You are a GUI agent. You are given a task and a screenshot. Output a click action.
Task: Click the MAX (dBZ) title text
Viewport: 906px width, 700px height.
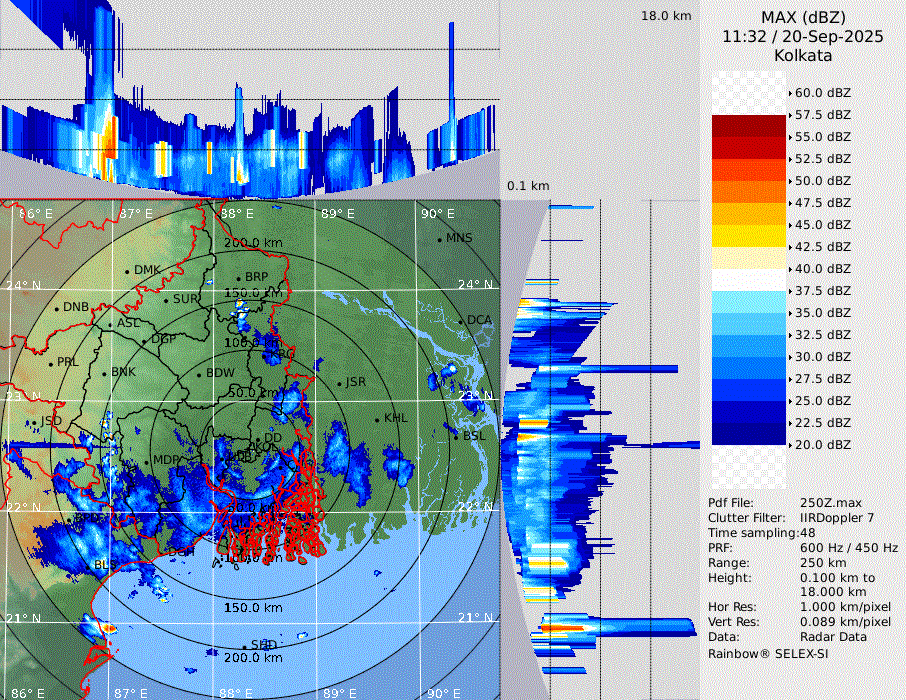click(803, 17)
